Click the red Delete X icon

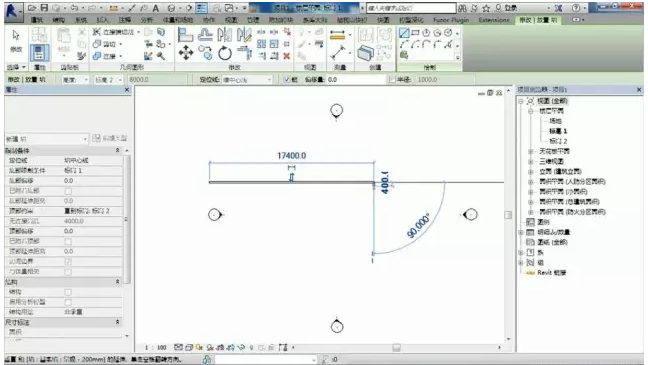286,55
